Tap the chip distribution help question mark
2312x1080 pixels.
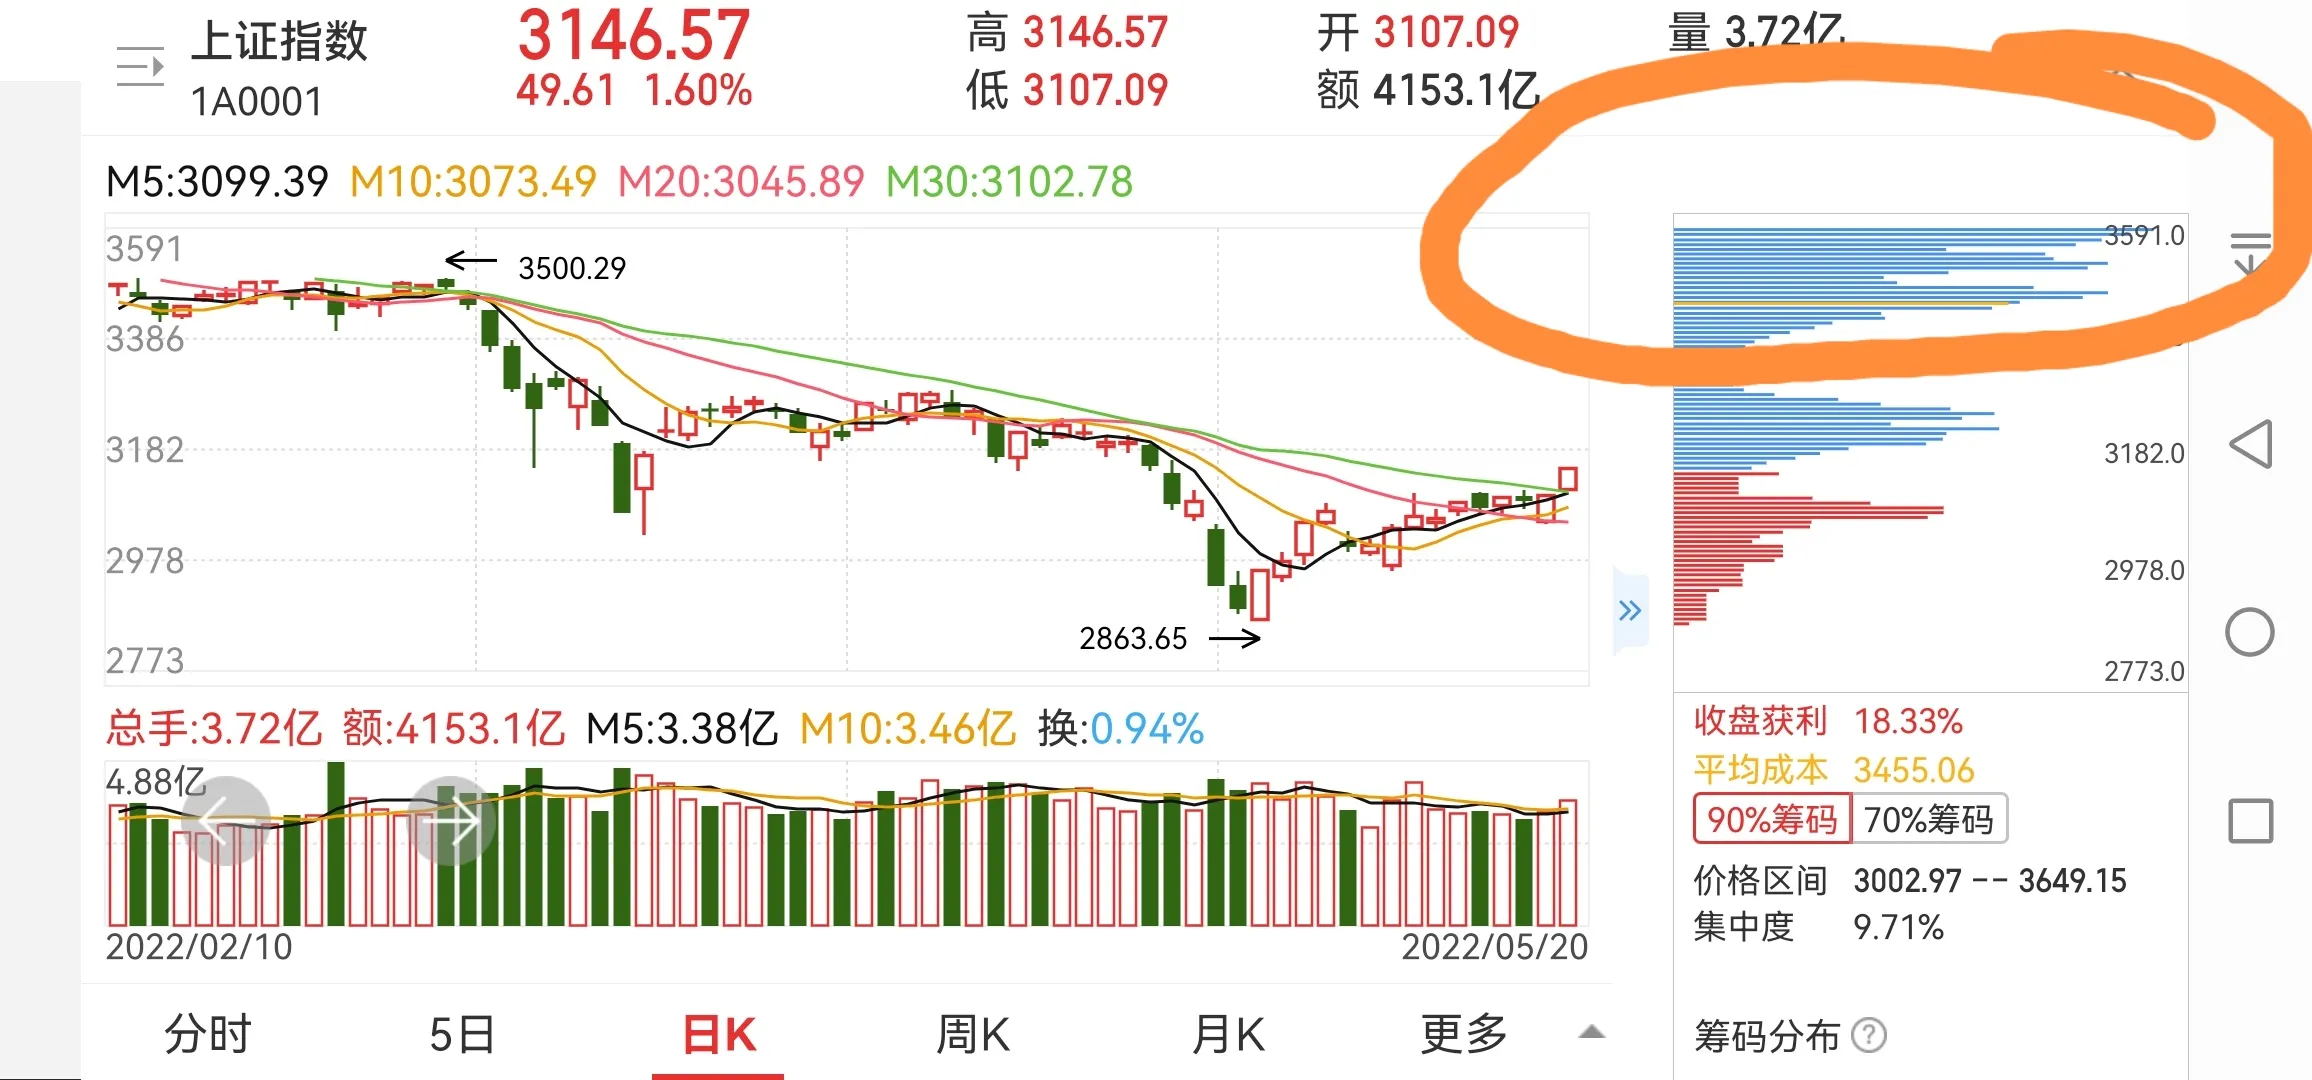tap(1868, 1036)
